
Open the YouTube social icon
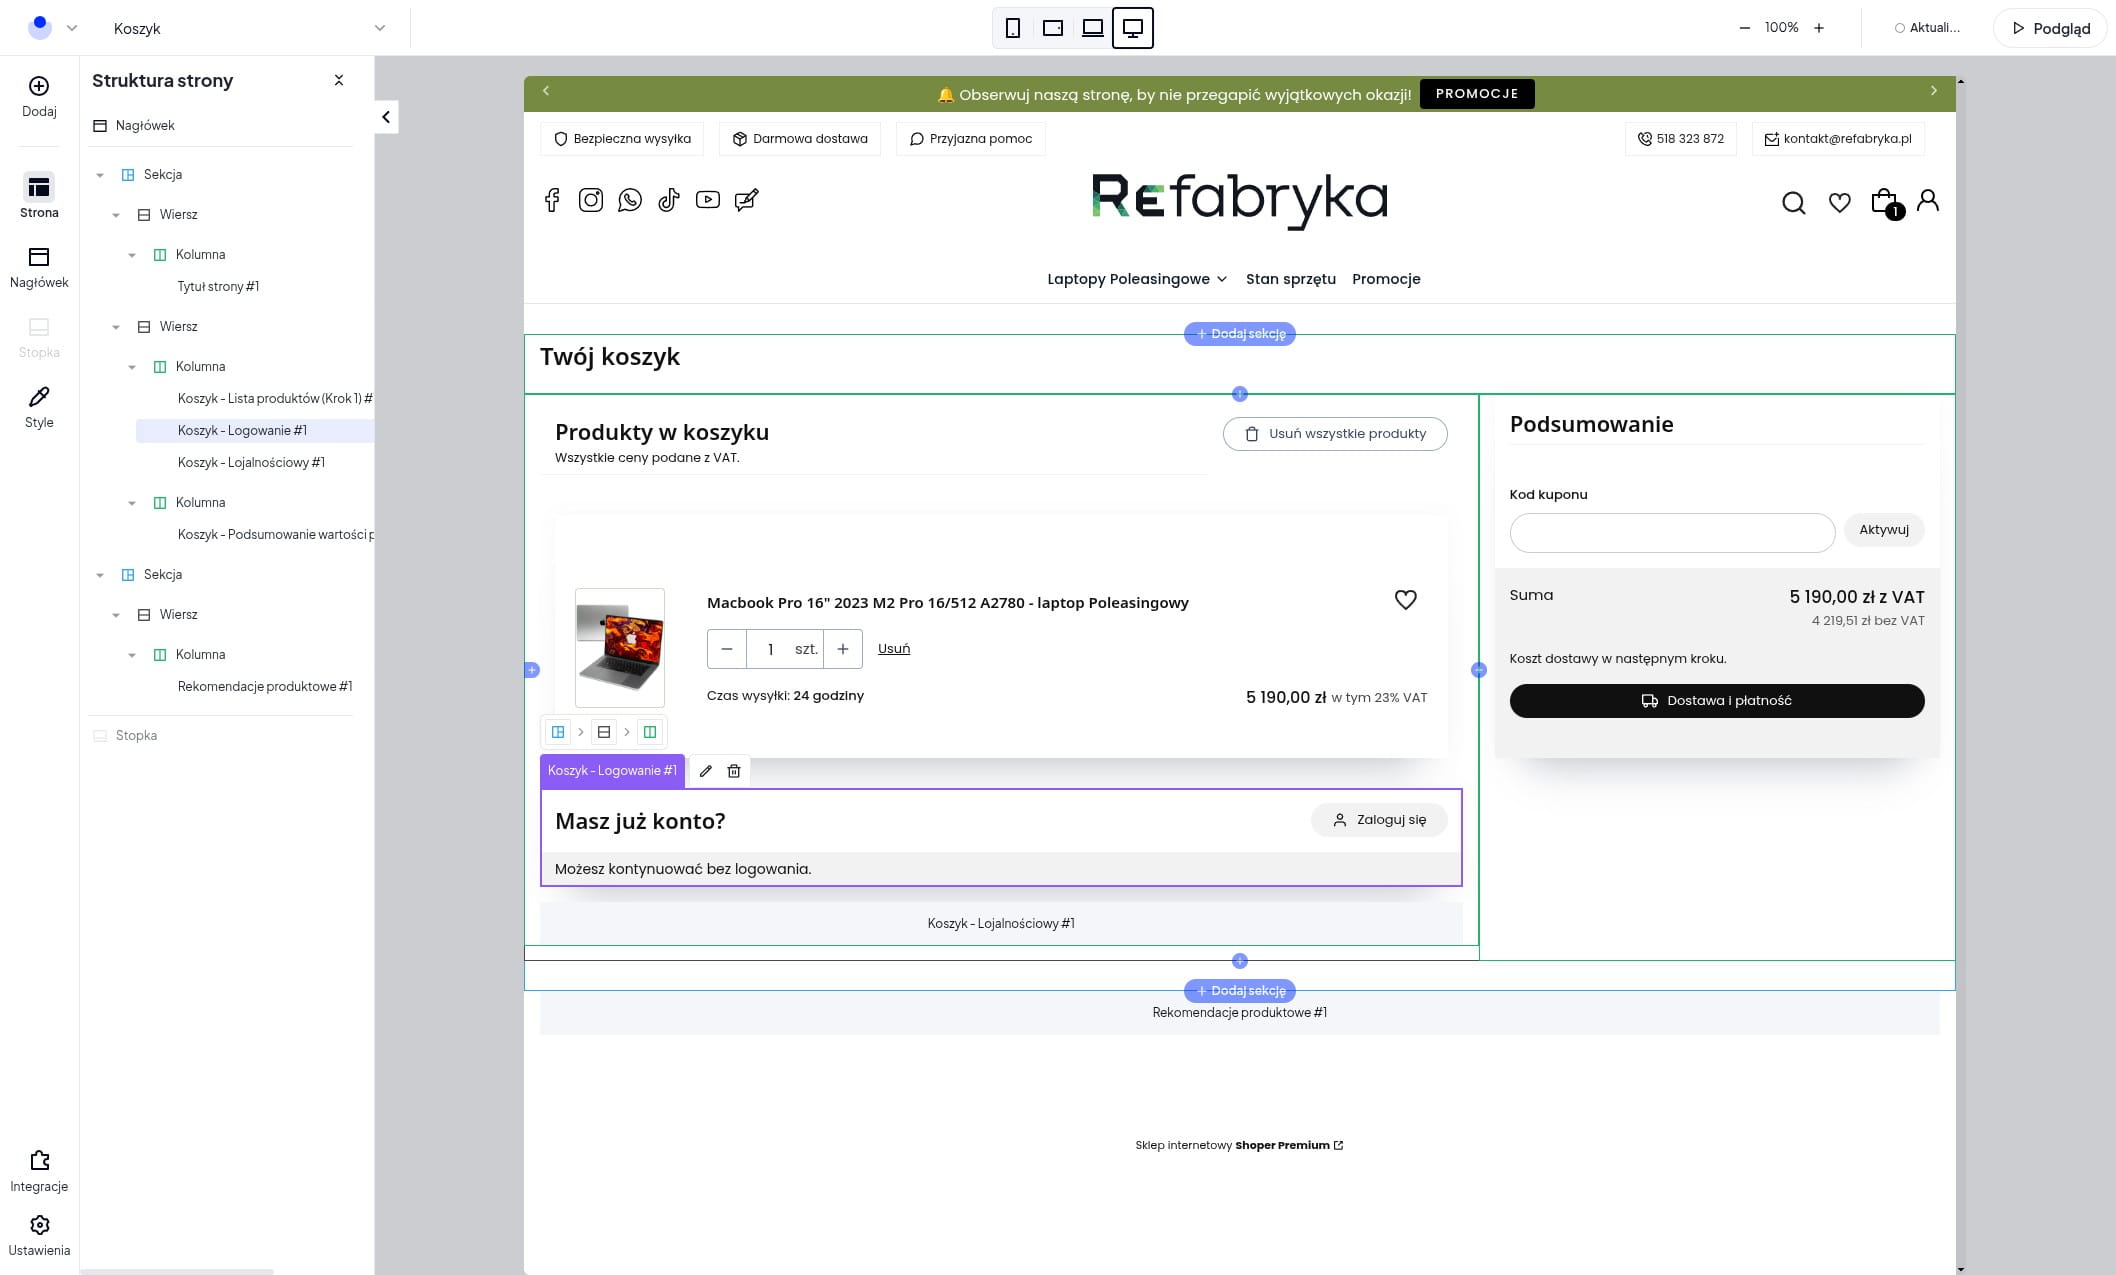708,200
